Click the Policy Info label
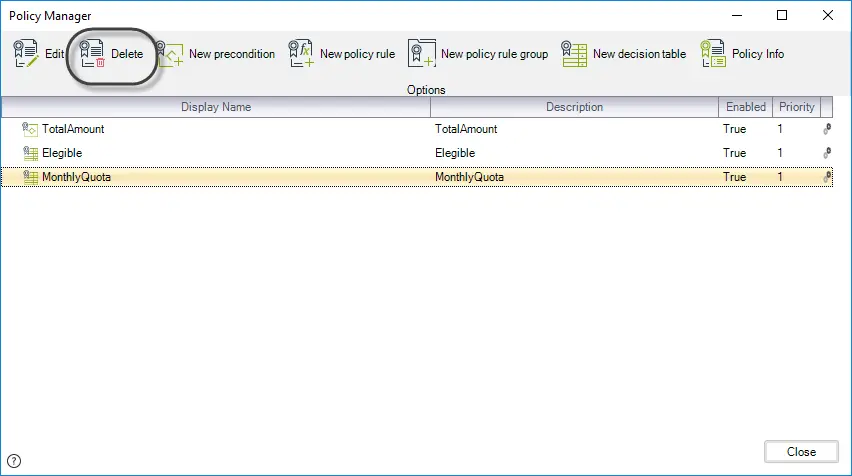Viewport: 852px width, 476px height. click(x=758, y=54)
